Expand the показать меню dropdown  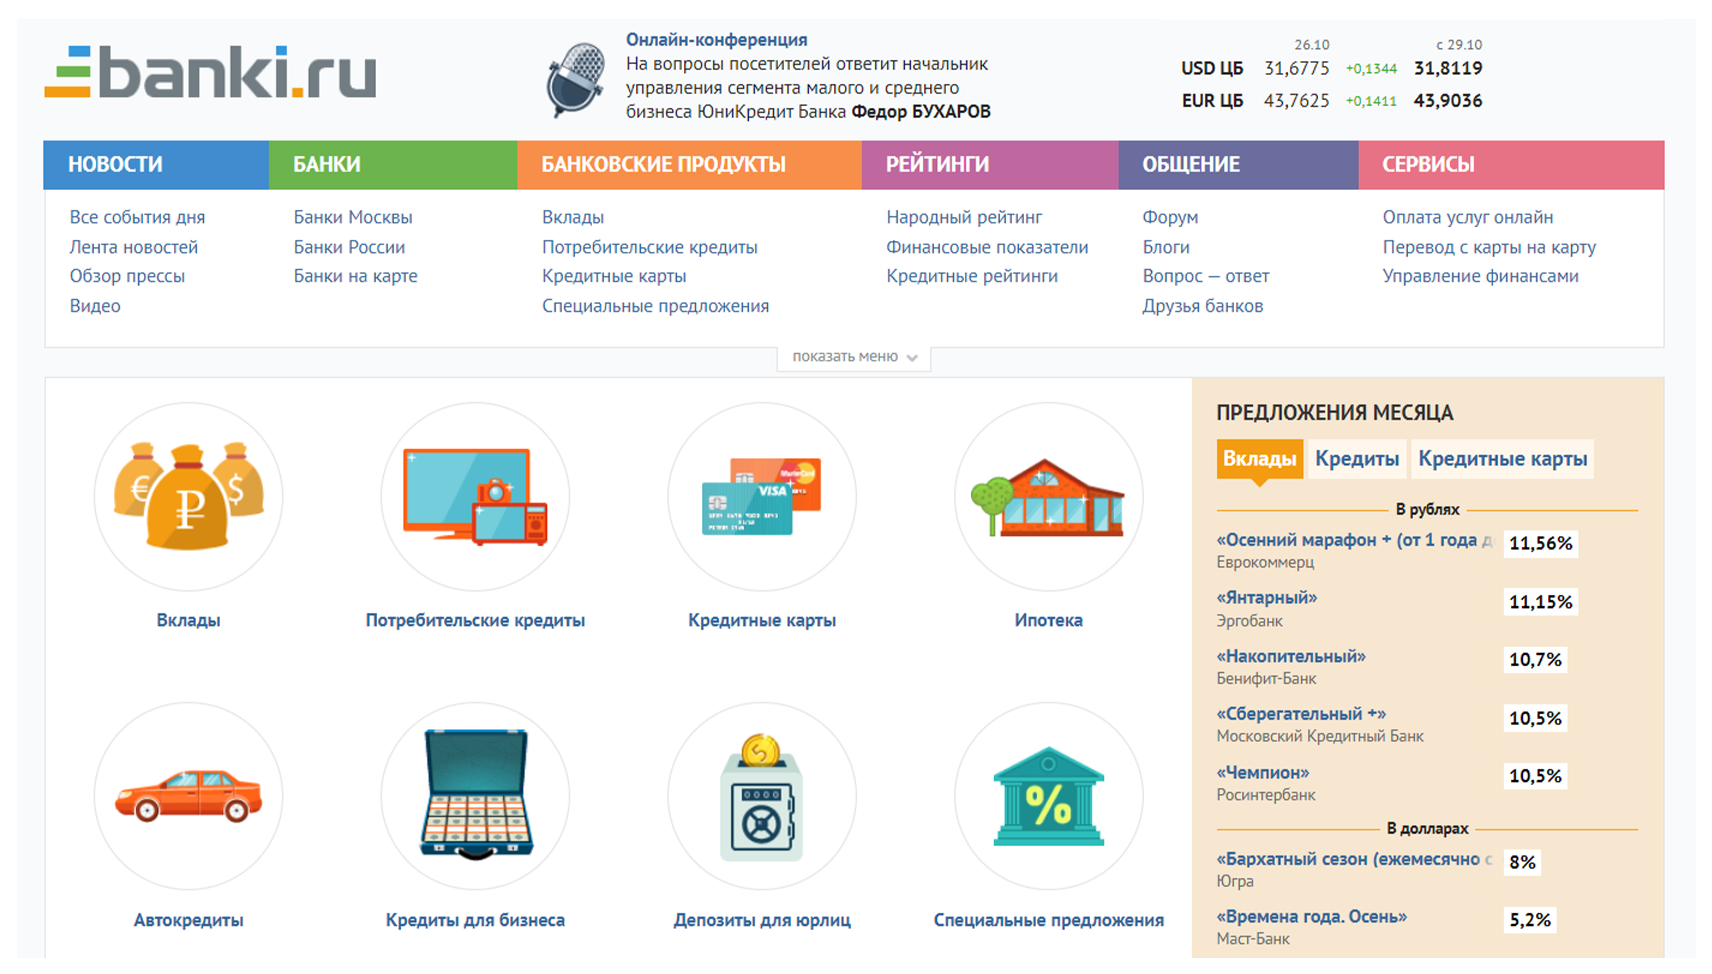click(854, 357)
